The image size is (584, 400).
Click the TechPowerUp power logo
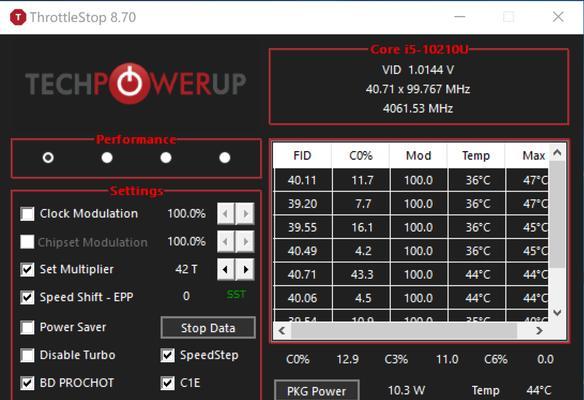pos(129,83)
